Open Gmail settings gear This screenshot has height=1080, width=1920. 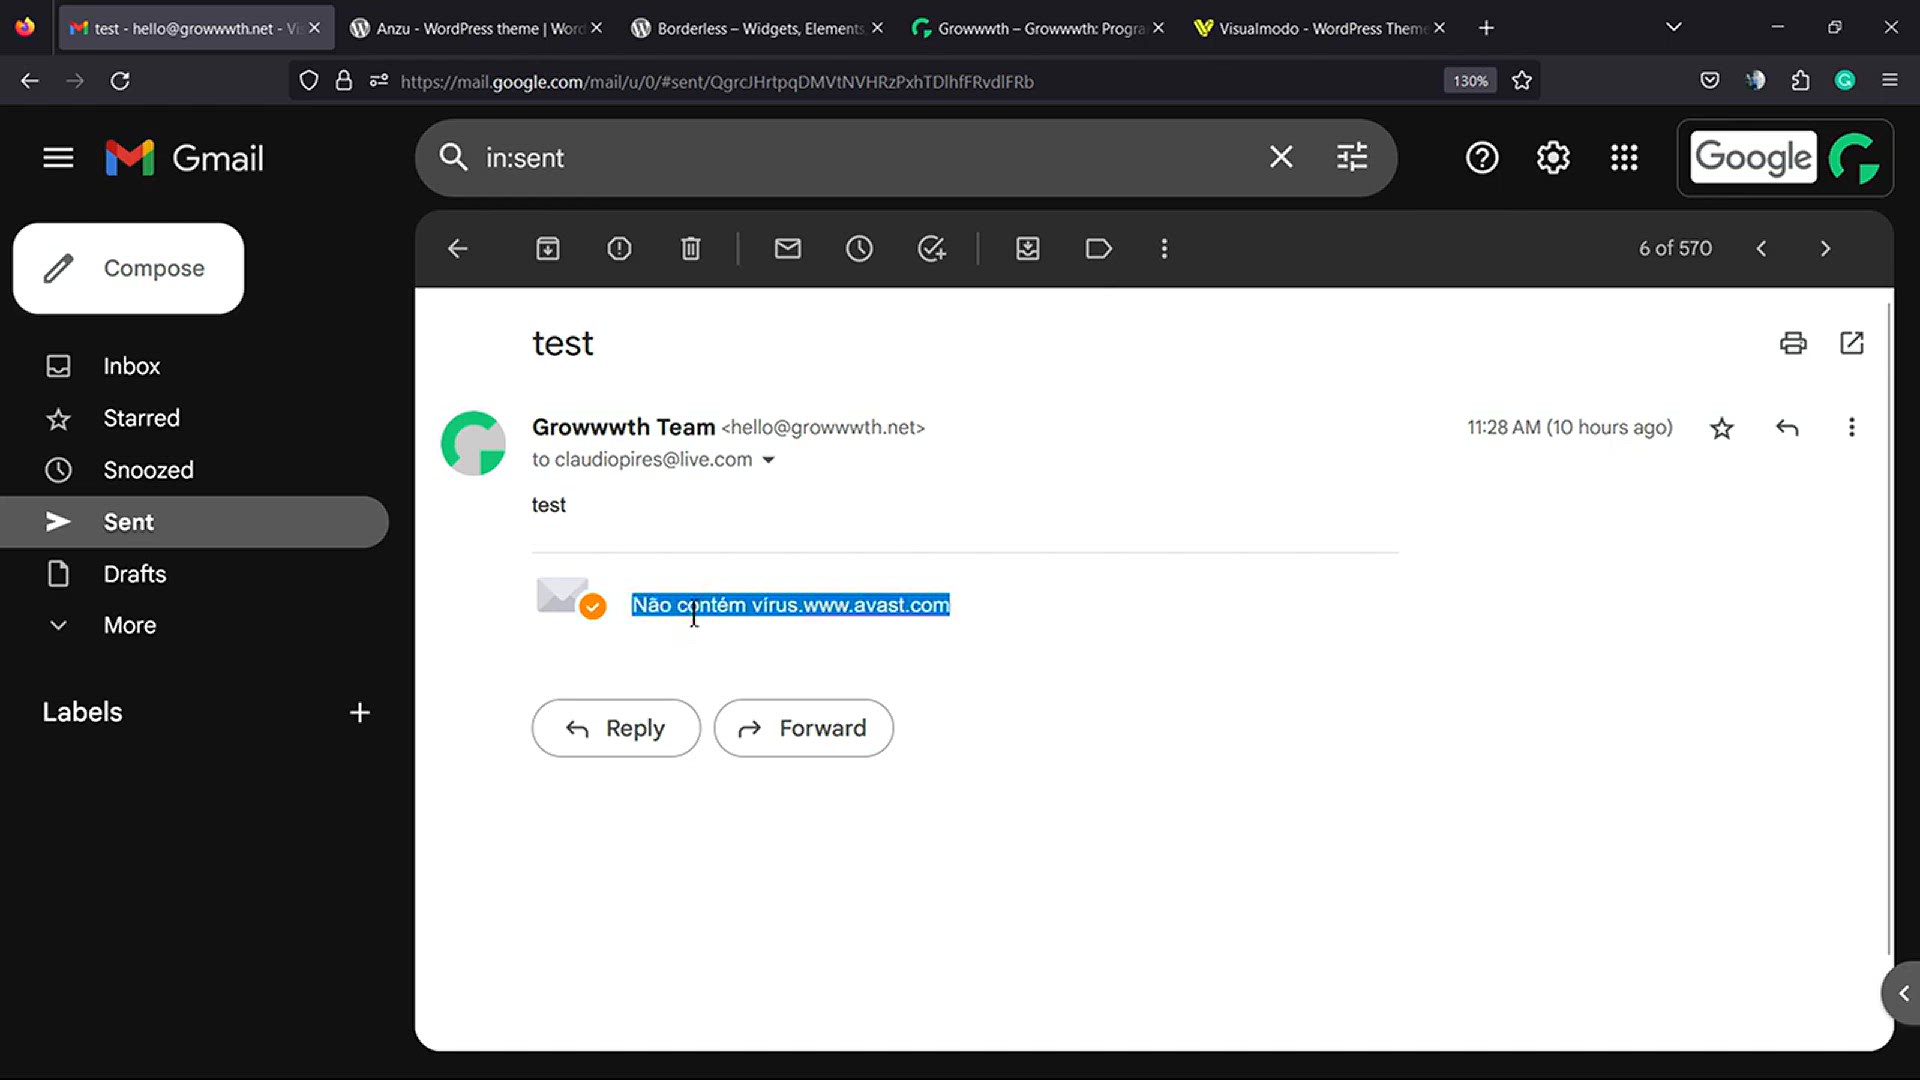(1553, 157)
